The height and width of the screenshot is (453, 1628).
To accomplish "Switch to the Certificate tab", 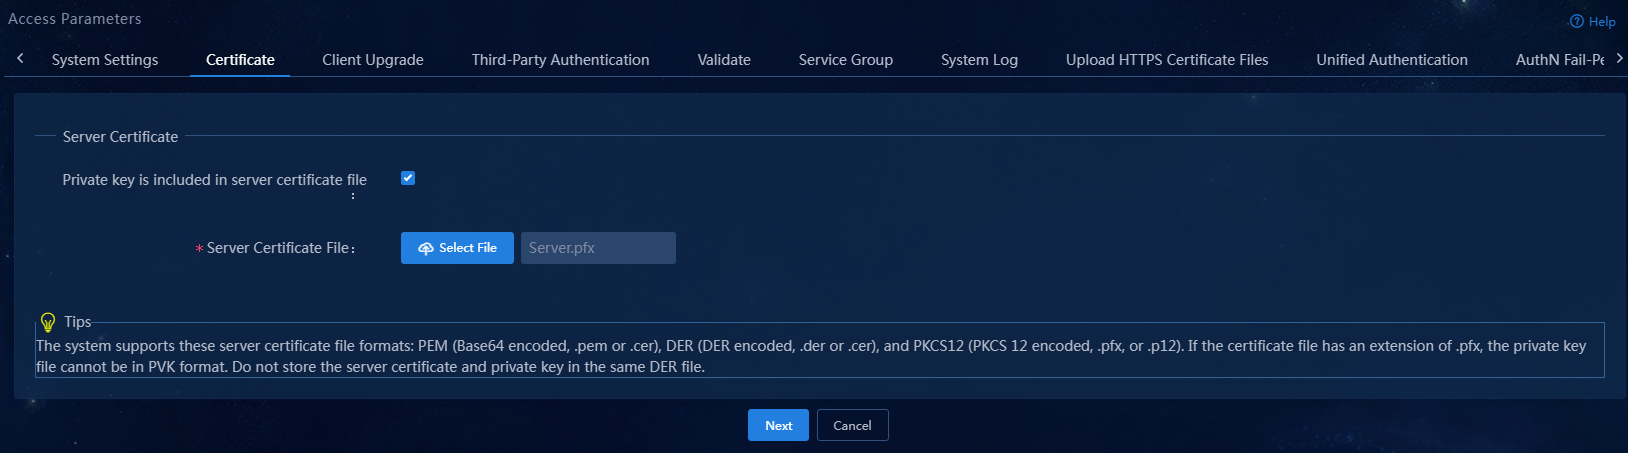I will coord(240,60).
